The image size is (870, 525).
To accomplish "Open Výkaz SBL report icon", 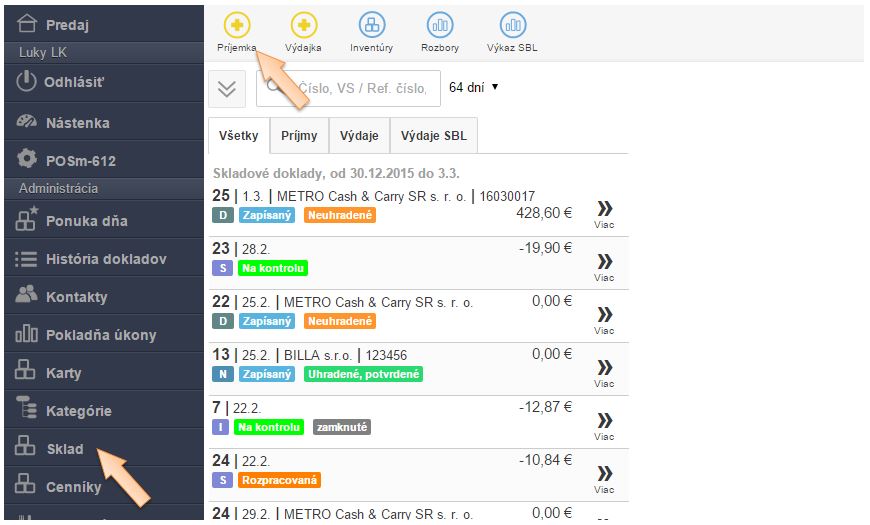I will point(512,25).
